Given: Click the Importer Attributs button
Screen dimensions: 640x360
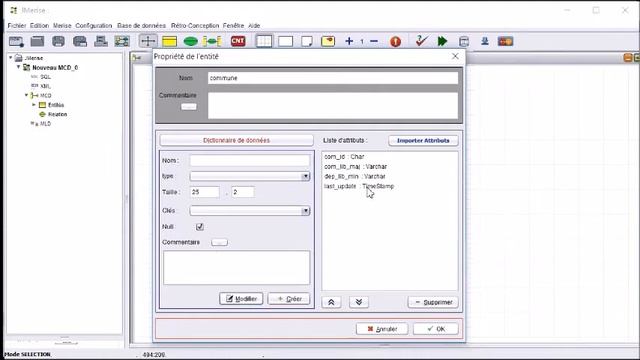Looking at the screenshot, I should 423,140.
